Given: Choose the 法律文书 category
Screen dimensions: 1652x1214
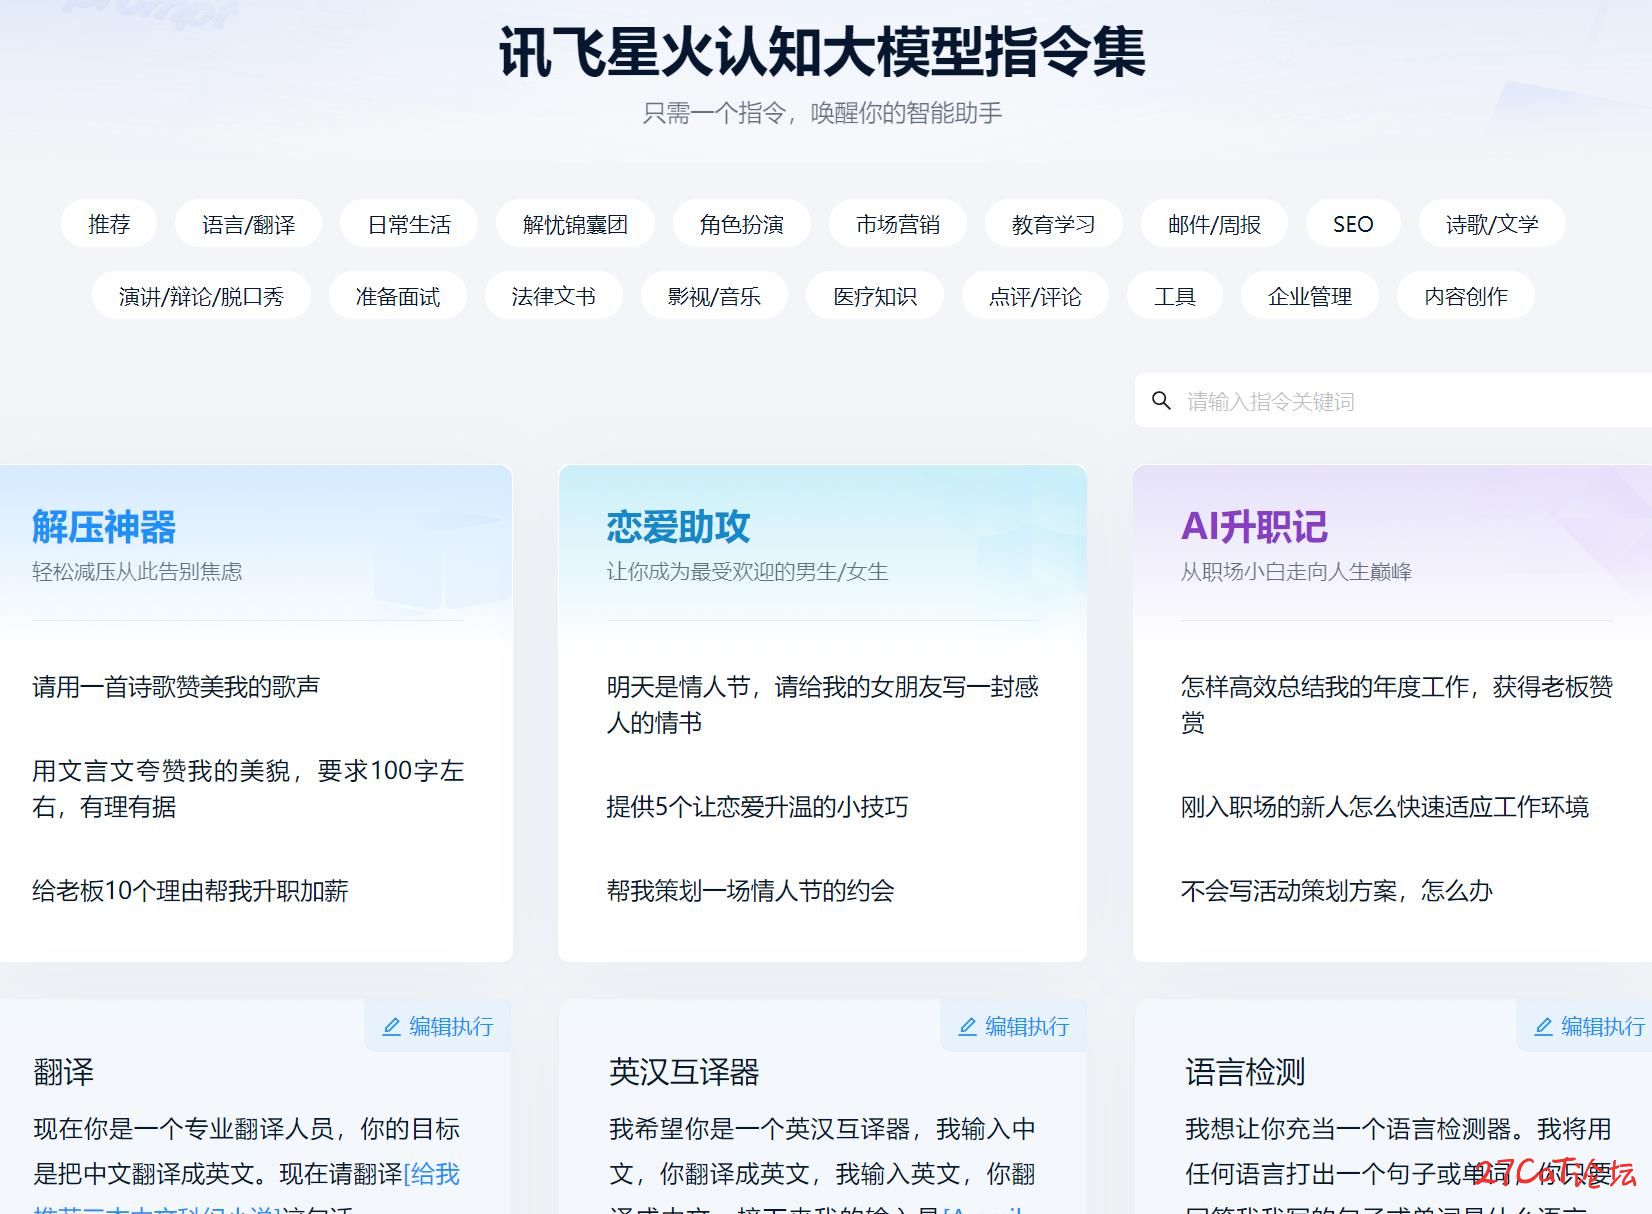Looking at the screenshot, I should (553, 296).
